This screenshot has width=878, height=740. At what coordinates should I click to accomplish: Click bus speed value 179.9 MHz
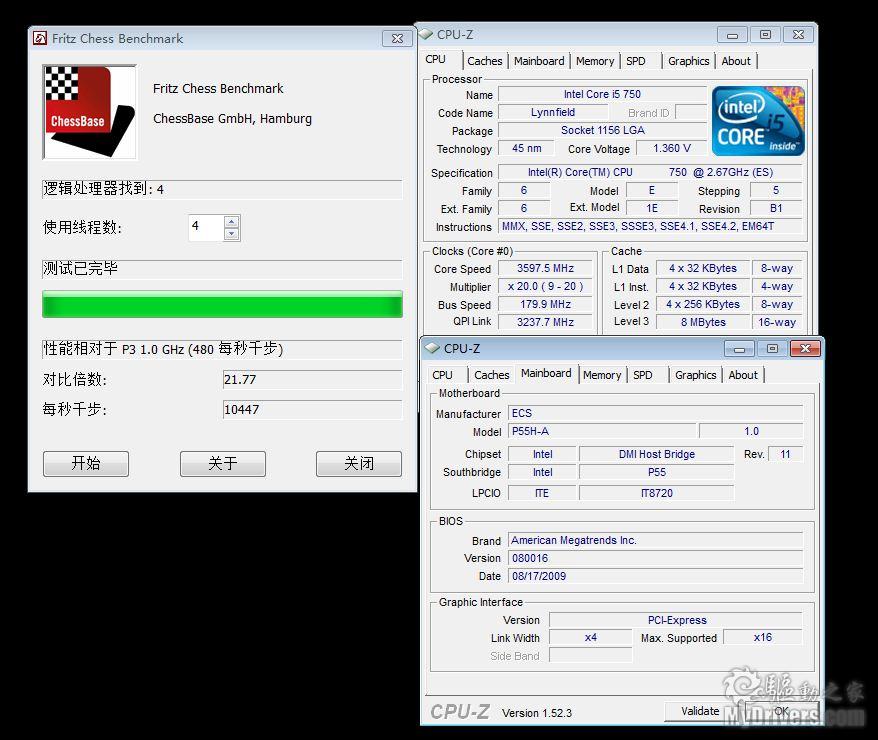545,304
